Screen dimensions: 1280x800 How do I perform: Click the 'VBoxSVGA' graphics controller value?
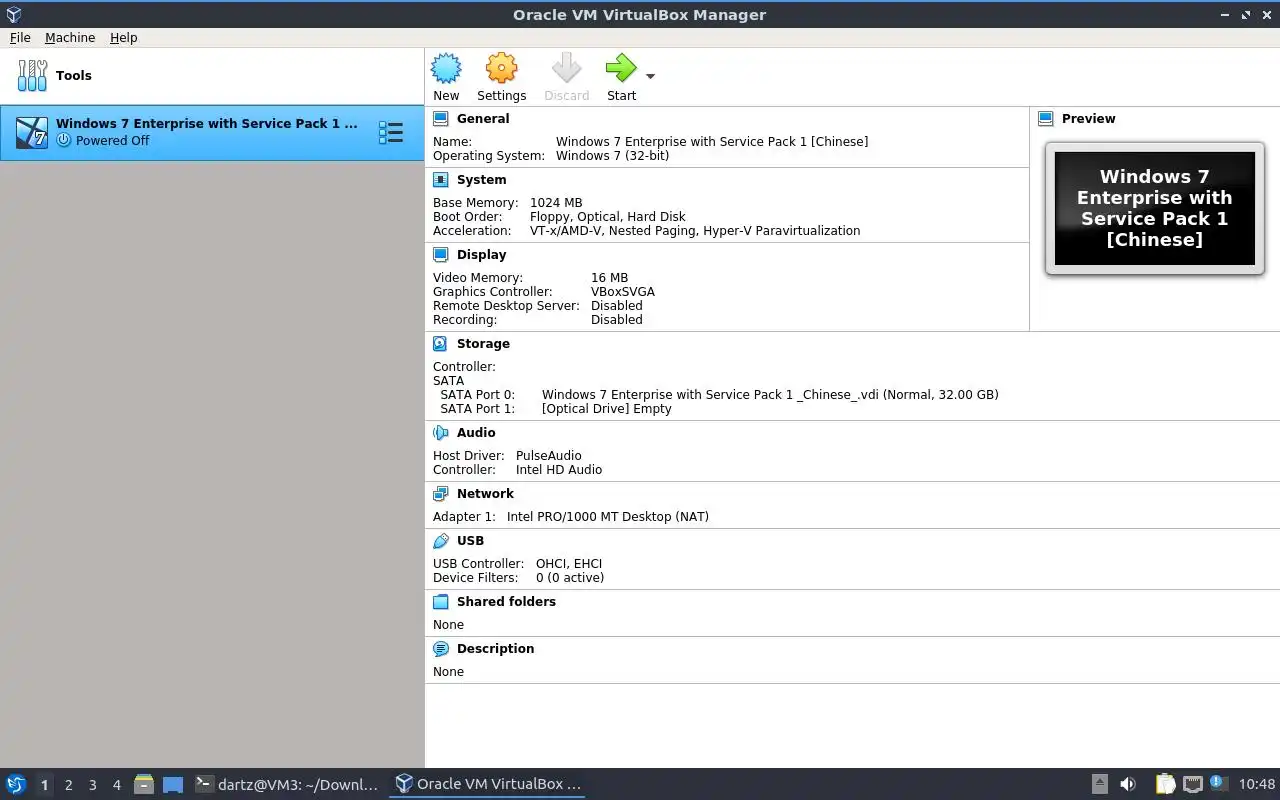pos(623,292)
